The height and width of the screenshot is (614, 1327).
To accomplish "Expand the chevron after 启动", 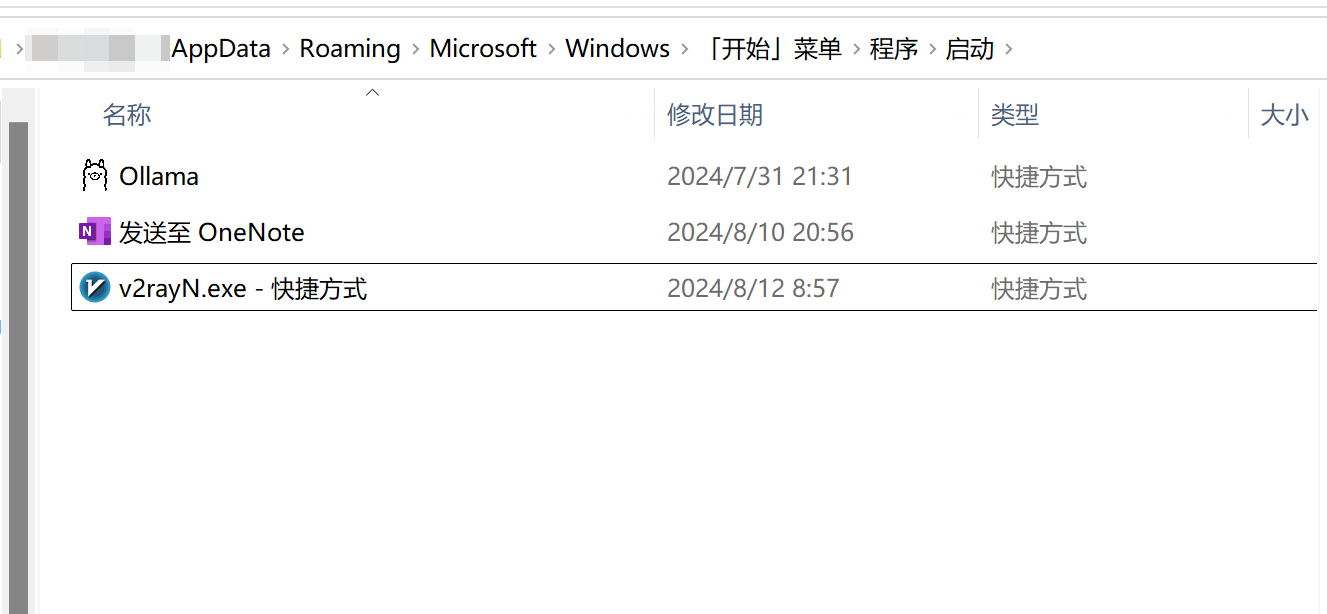I will tap(1010, 48).
